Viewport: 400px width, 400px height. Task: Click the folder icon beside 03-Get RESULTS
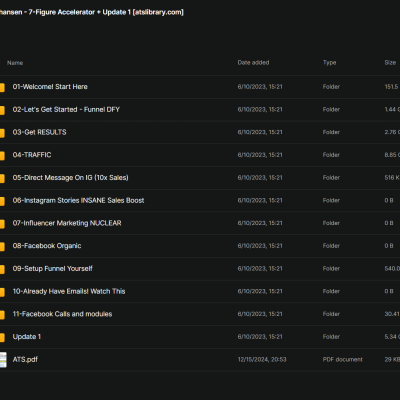coord(2,133)
